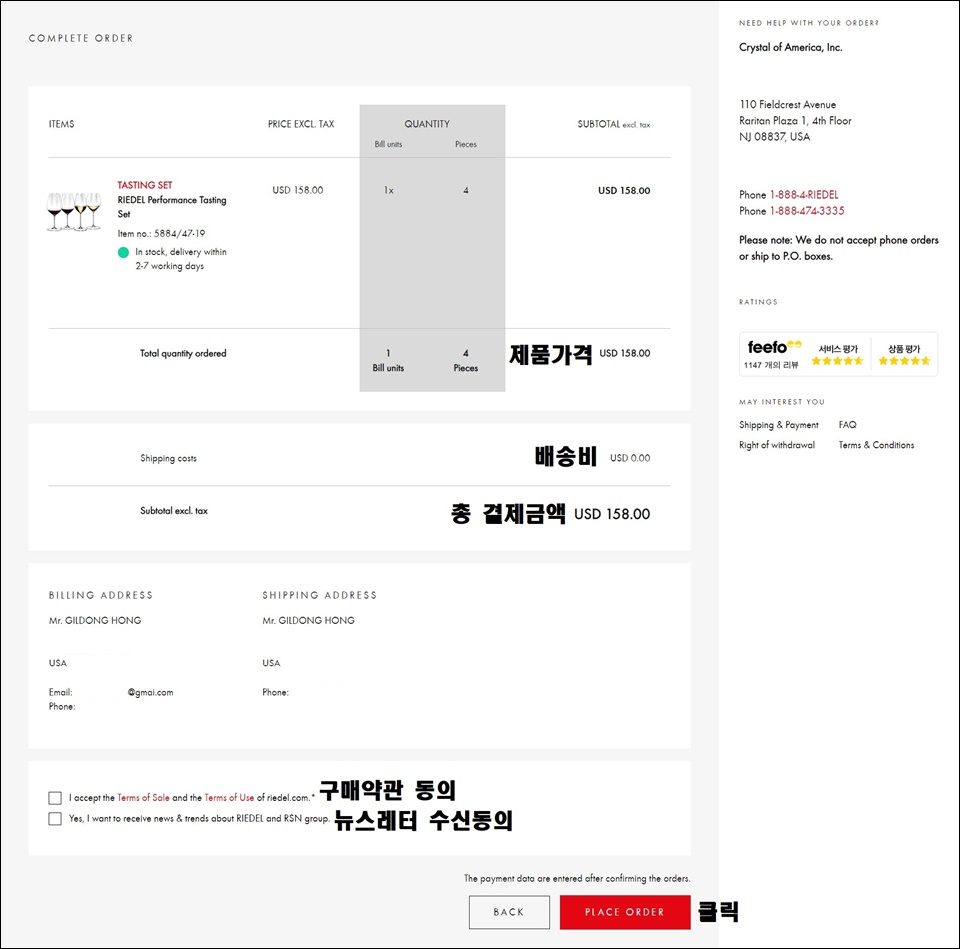960x949 pixels.
Task: Click the 'SHIPPING ADDRESS' heading
Action: tap(320, 595)
